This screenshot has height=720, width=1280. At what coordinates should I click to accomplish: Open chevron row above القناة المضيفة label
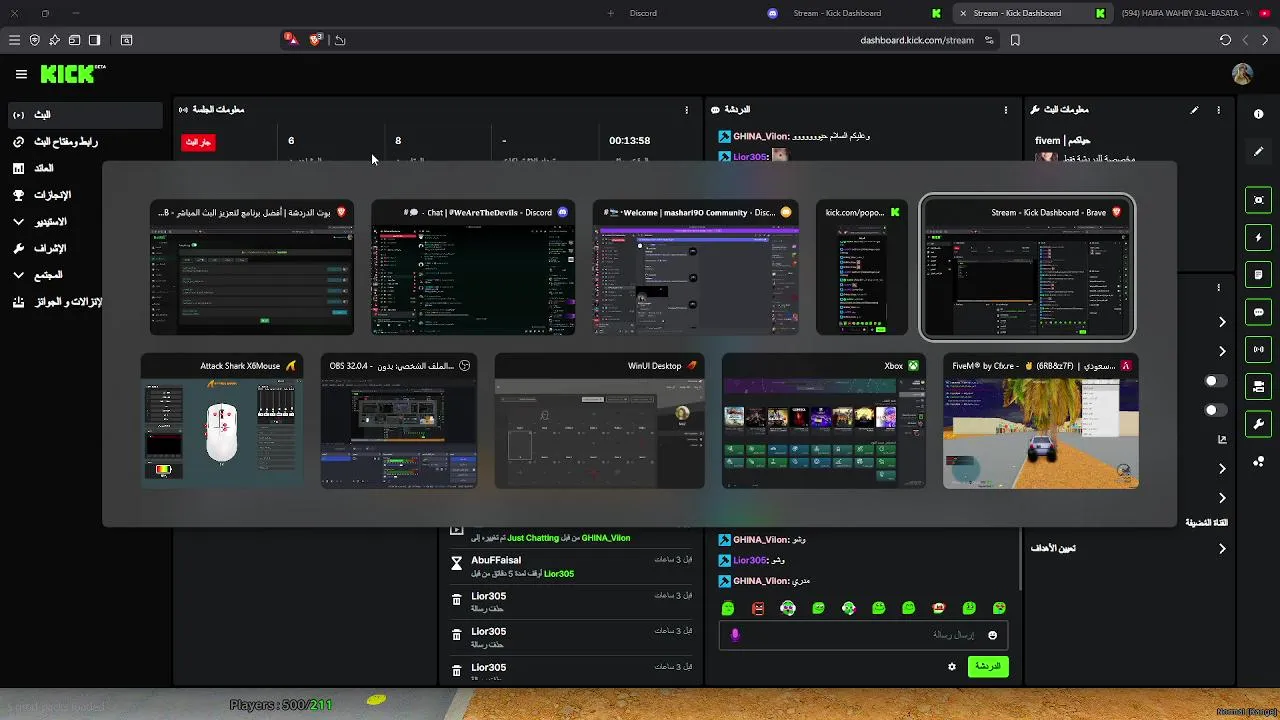tap(1222, 498)
